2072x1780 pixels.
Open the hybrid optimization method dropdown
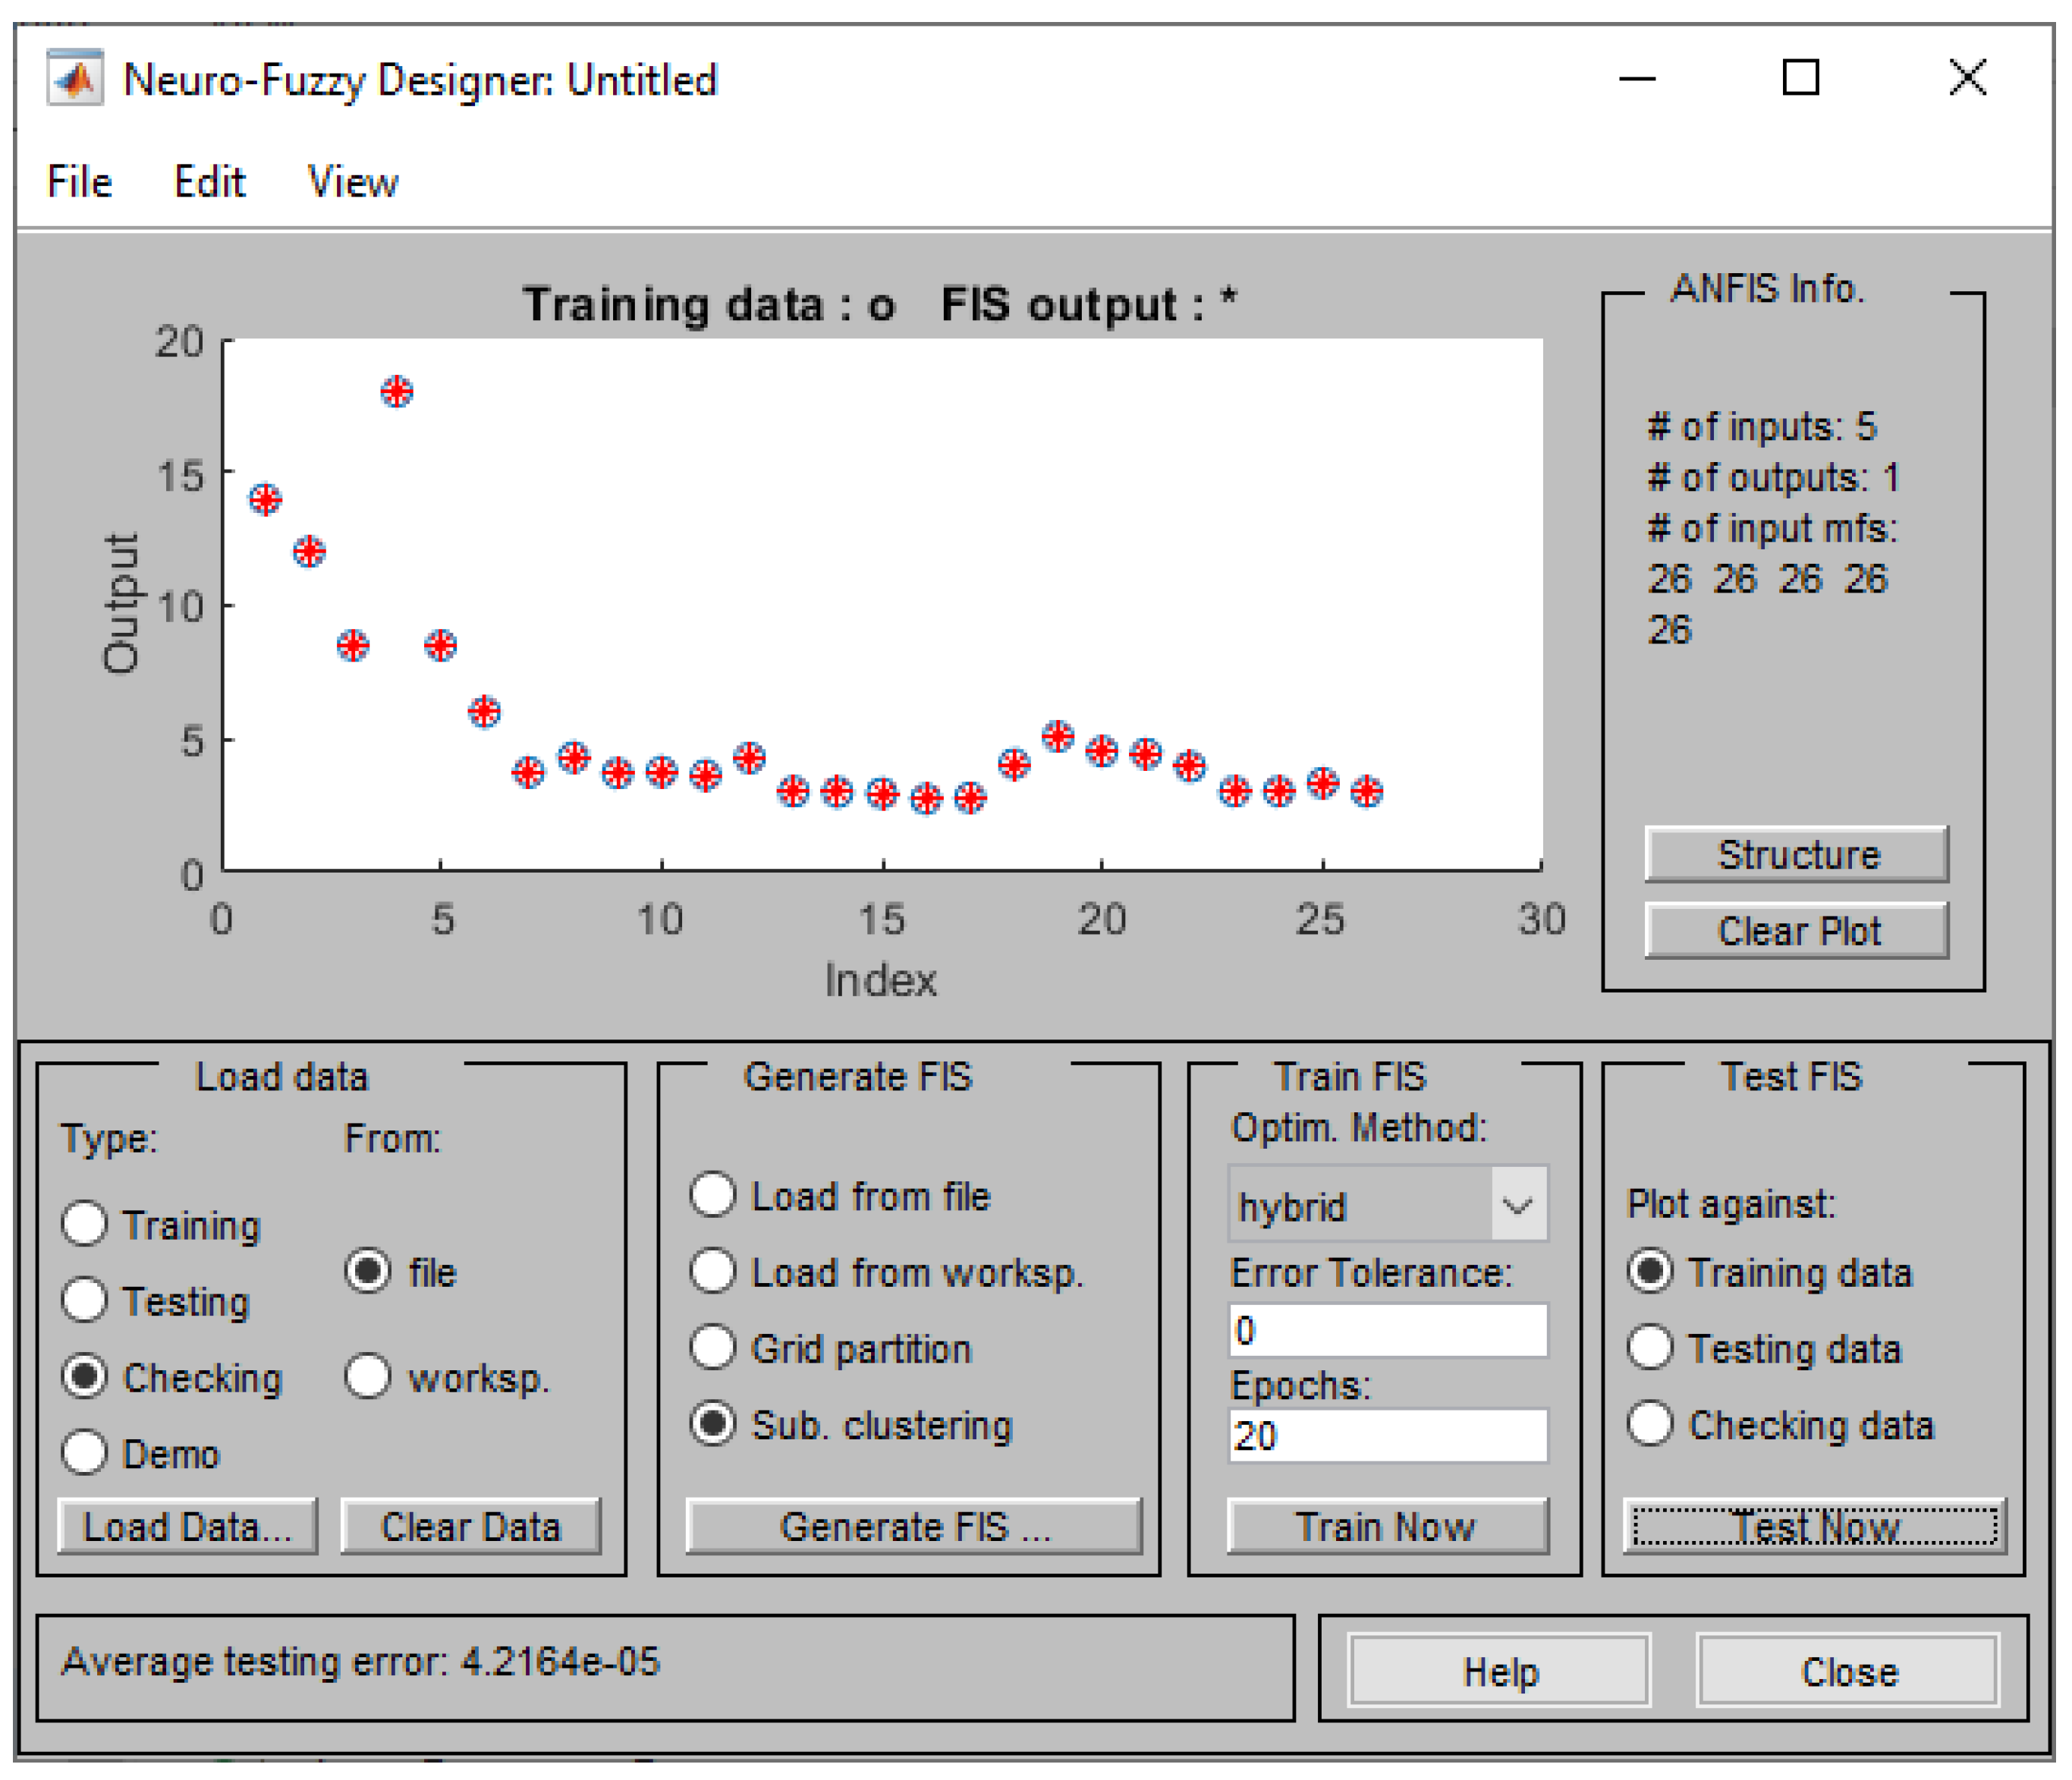pyautogui.click(x=1387, y=1205)
